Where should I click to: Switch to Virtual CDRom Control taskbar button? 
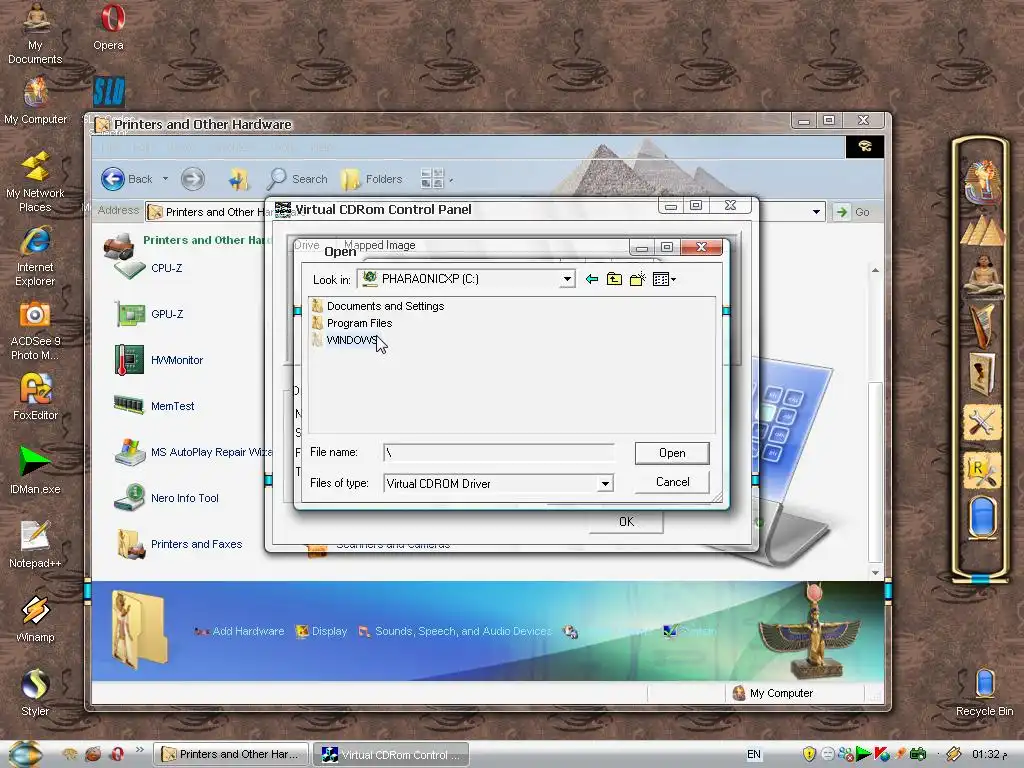click(391, 754)
